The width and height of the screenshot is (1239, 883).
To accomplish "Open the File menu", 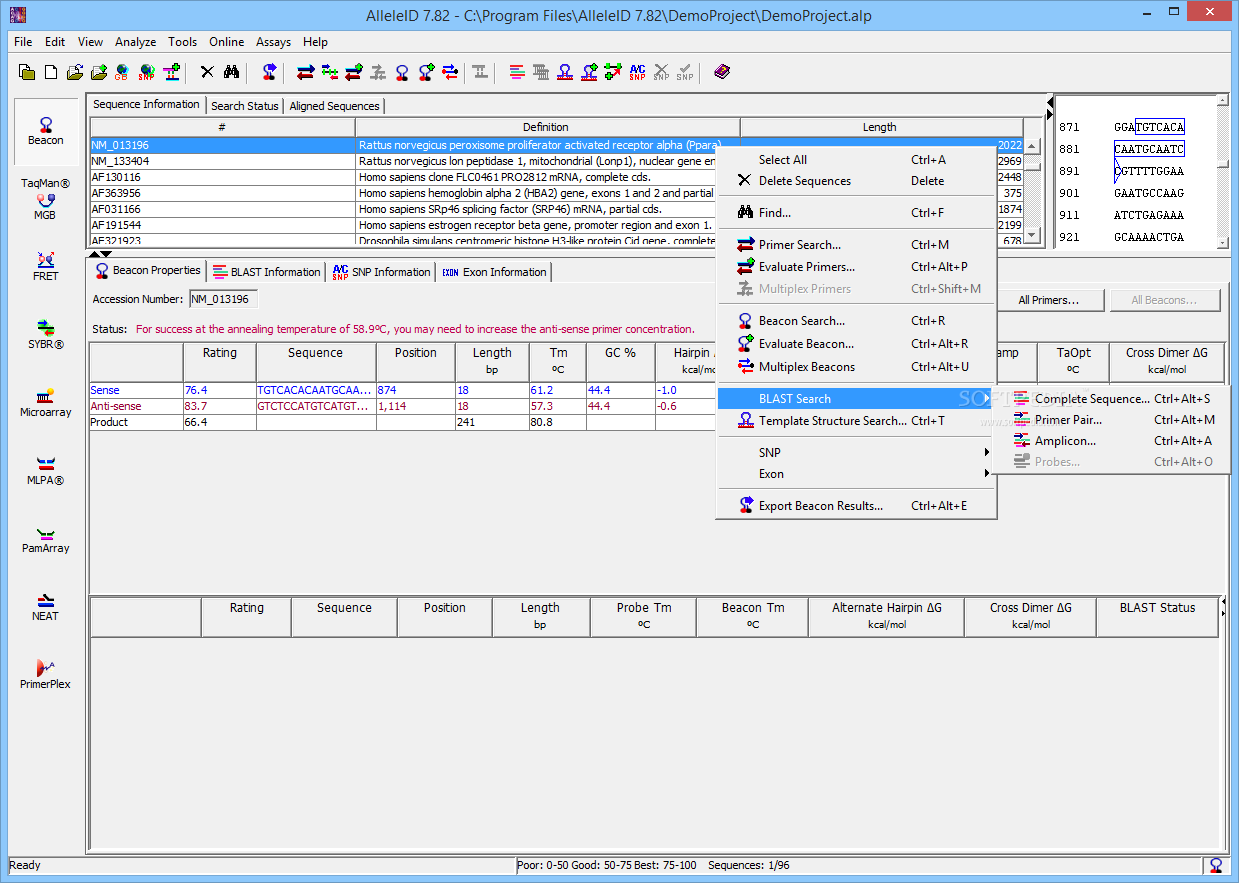I will 23,42.
